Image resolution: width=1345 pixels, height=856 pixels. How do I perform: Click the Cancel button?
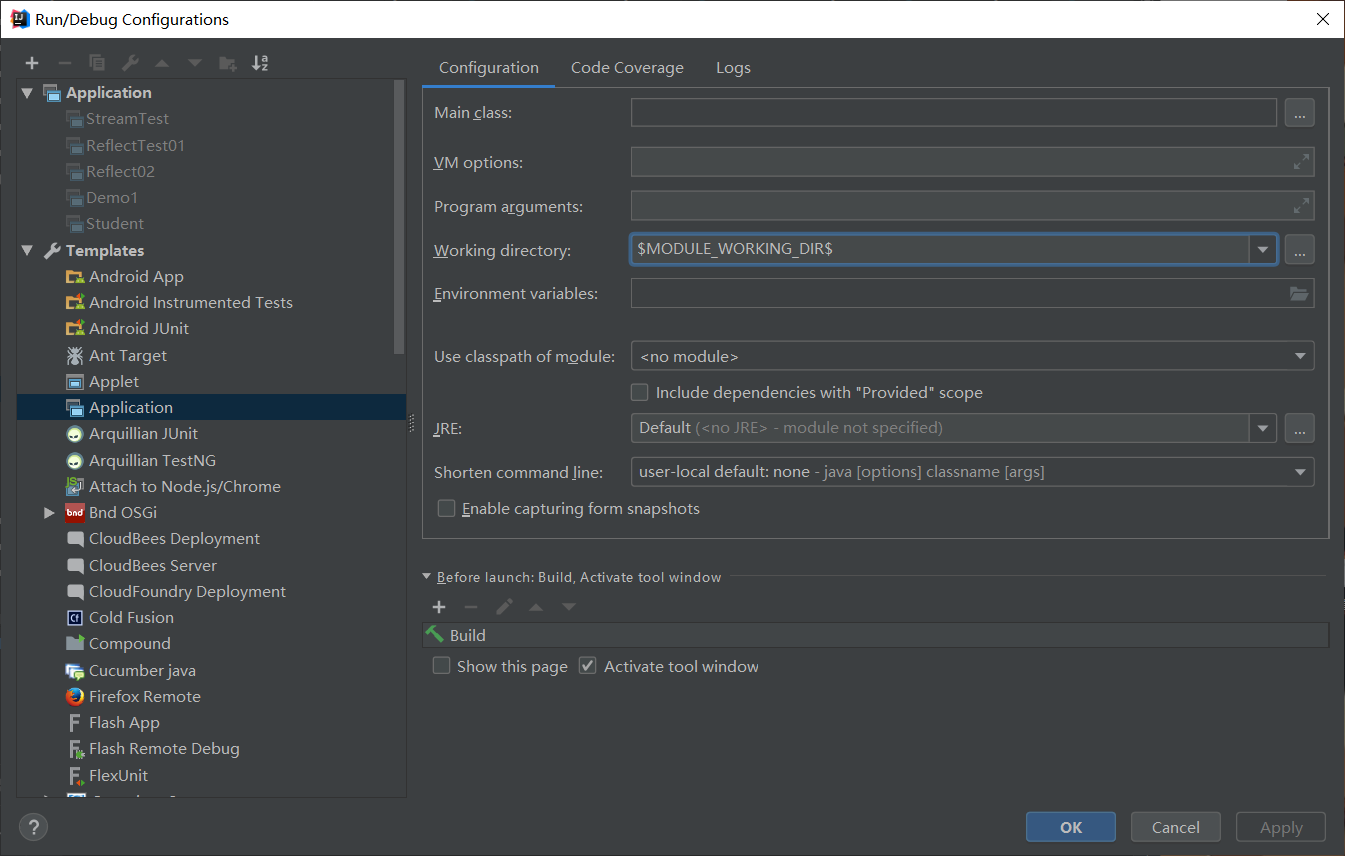(x=1175, y=827)
